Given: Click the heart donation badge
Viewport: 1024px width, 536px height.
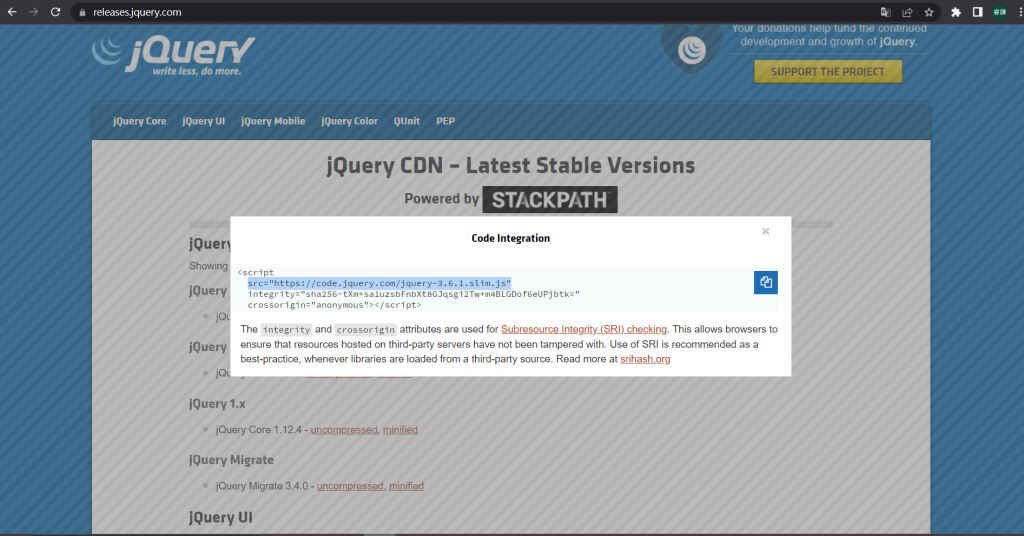Looking at the screenshot, I should point(692,49).
